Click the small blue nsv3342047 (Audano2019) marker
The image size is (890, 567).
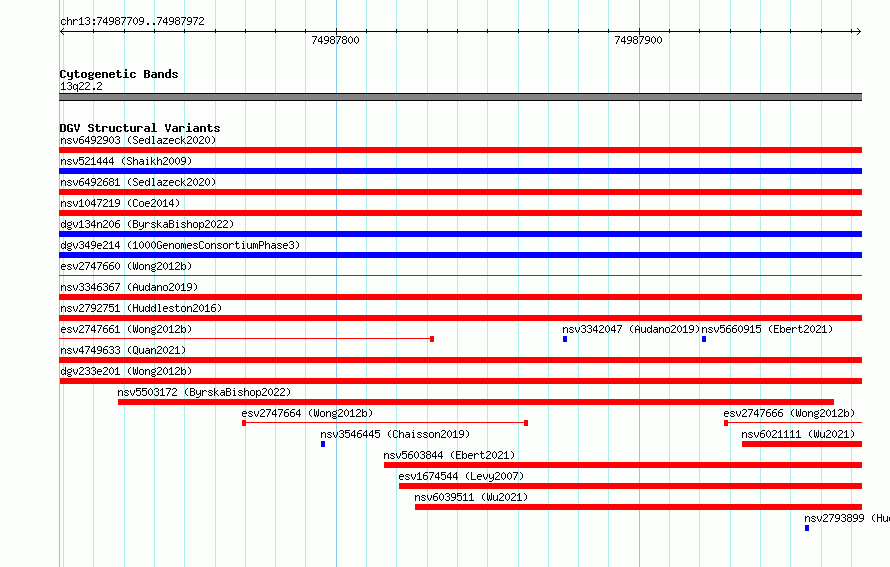pos(565,339)
